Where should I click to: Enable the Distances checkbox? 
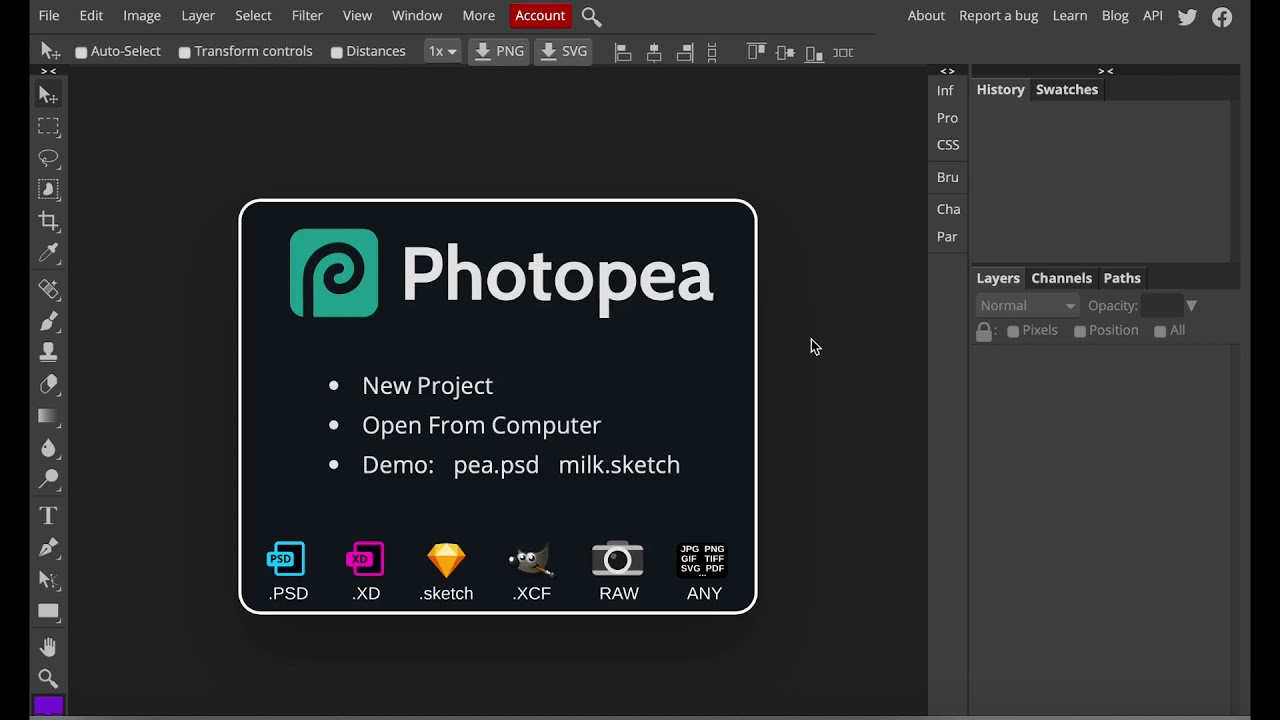coord(337,52)
